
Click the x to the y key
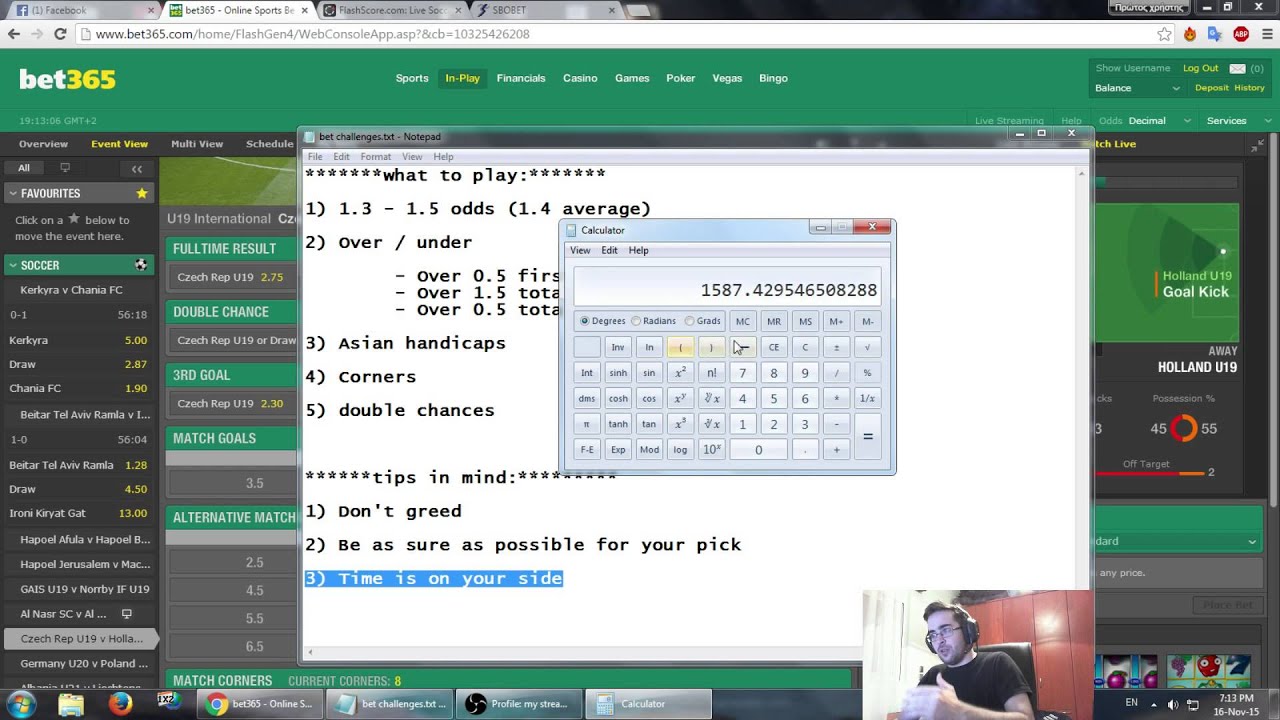pos(680,398)
